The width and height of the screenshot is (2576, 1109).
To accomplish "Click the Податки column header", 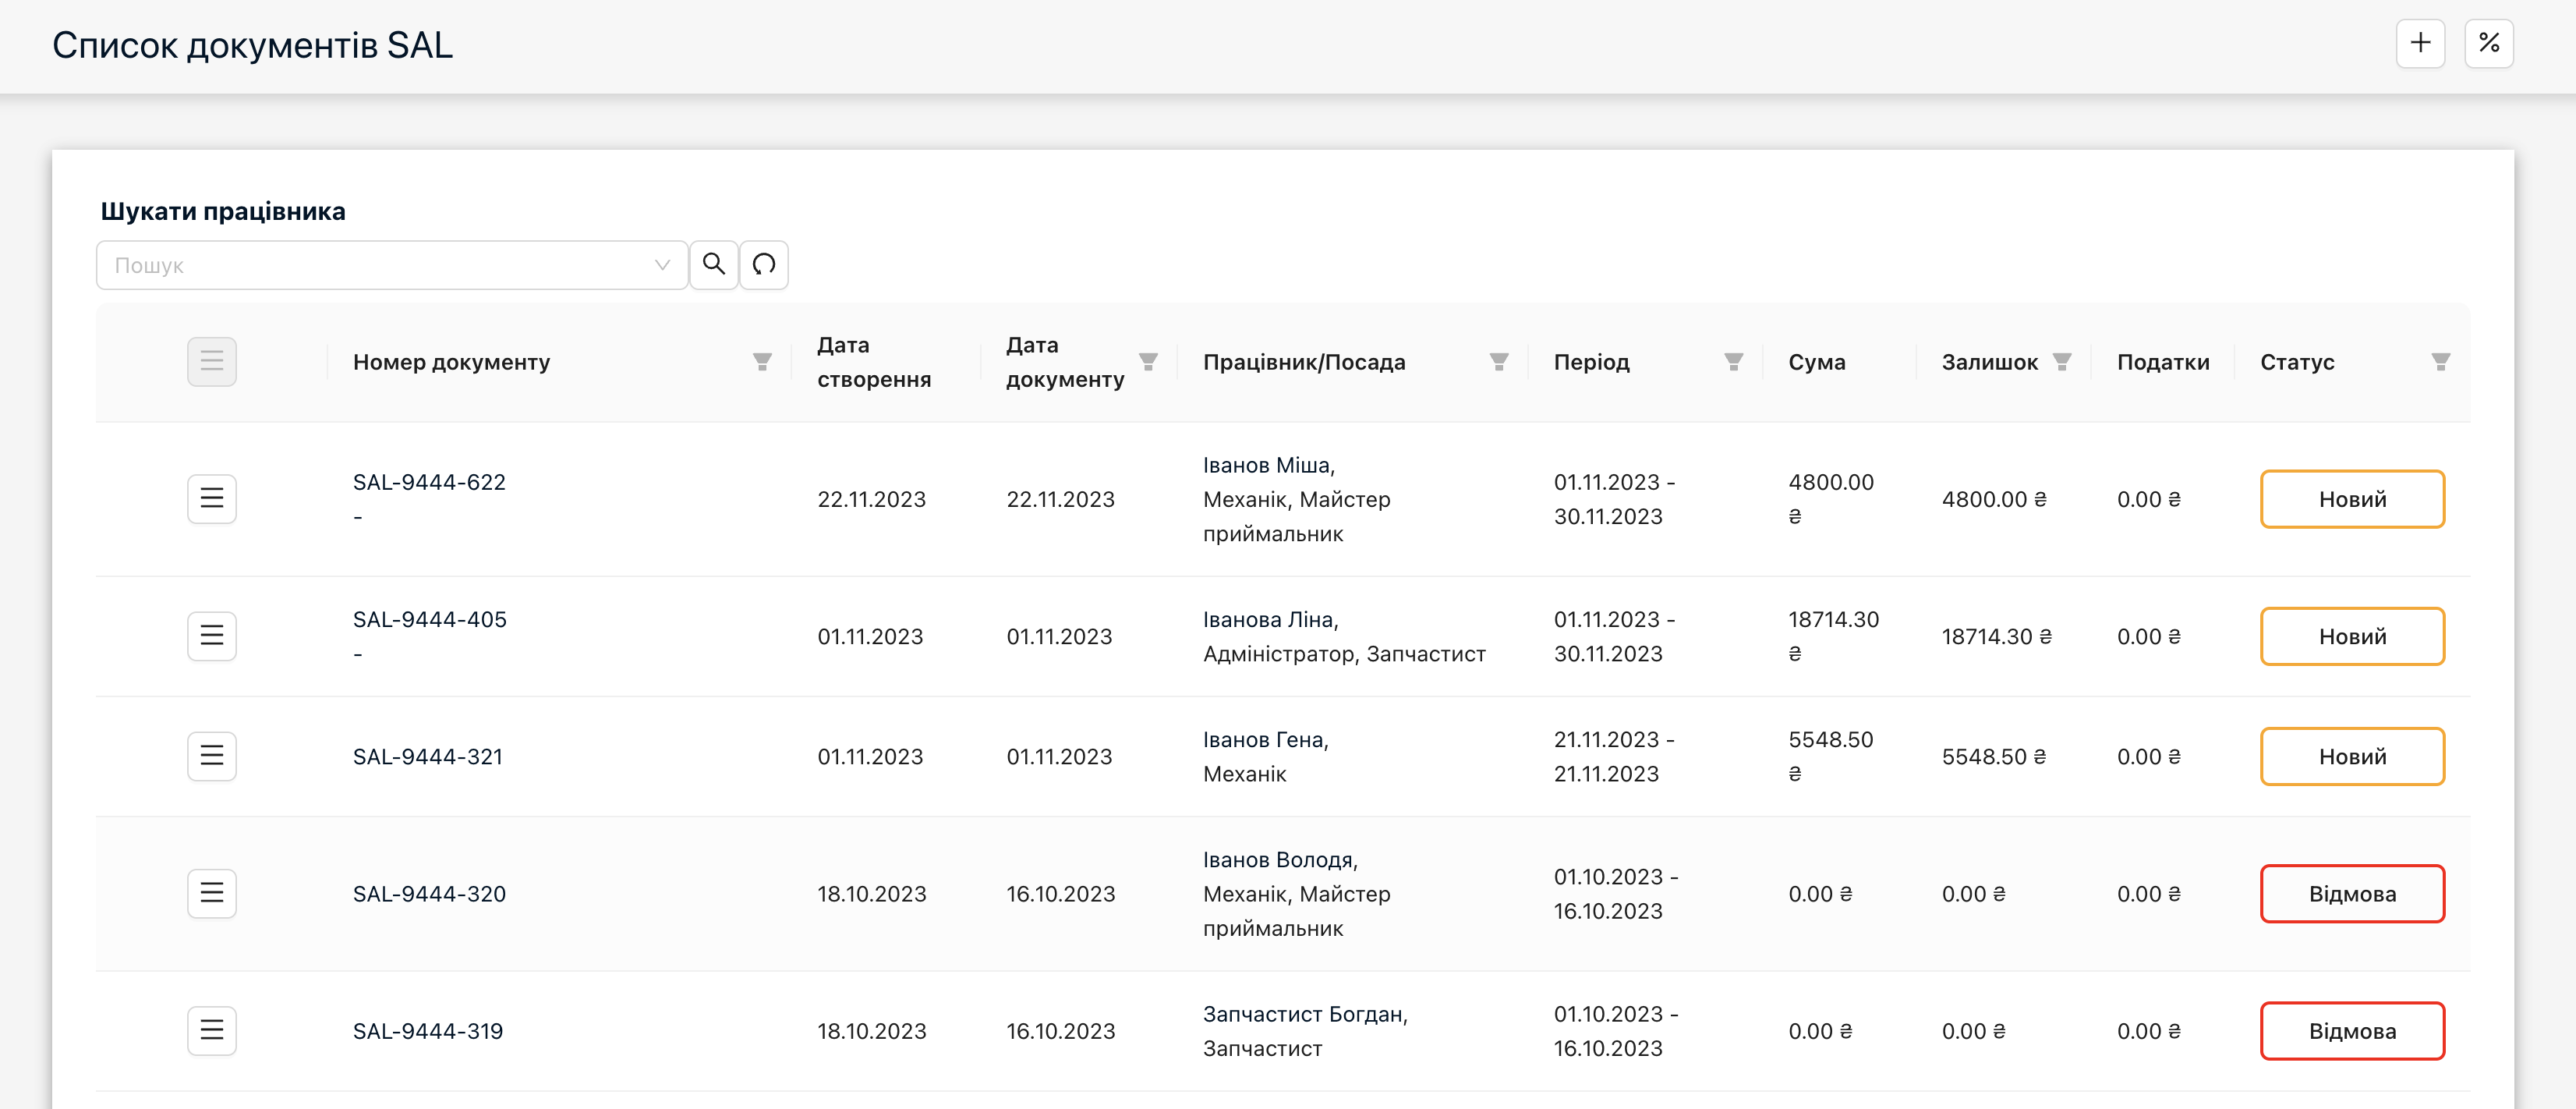I will [2163, 362].
